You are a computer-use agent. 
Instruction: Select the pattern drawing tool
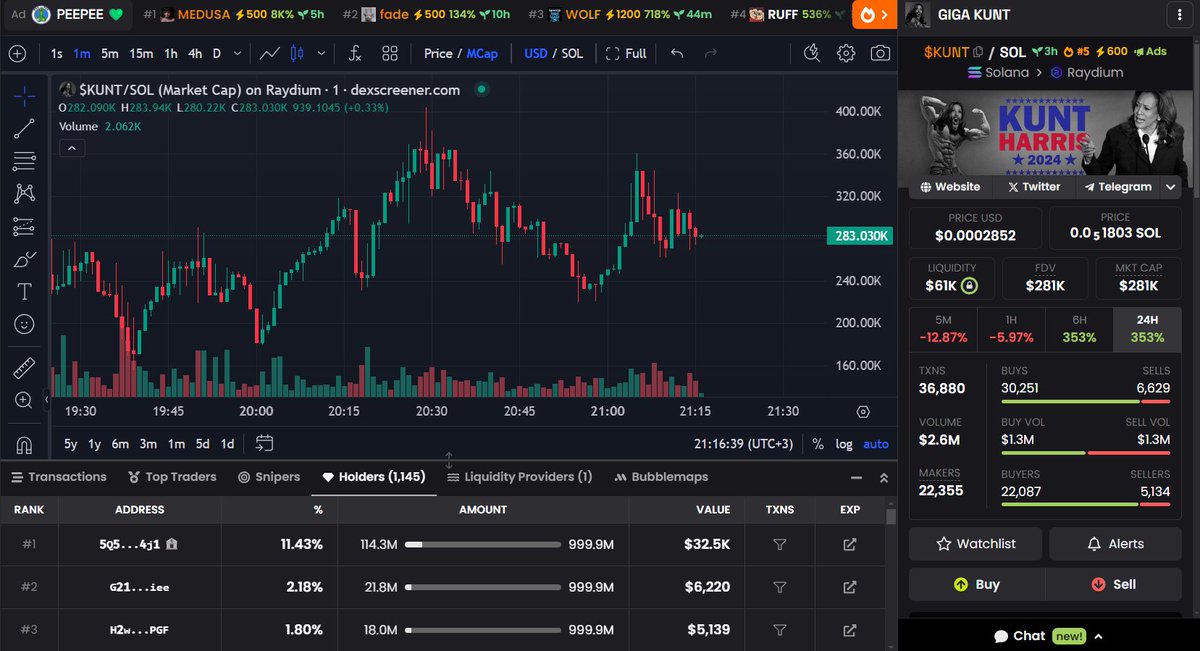tap(25, 193)
